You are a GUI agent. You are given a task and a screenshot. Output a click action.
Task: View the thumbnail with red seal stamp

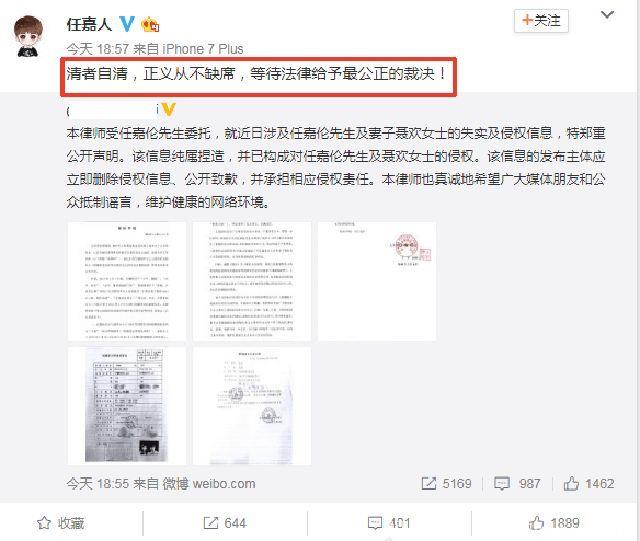pyautogui.click(x=377, y=281)
